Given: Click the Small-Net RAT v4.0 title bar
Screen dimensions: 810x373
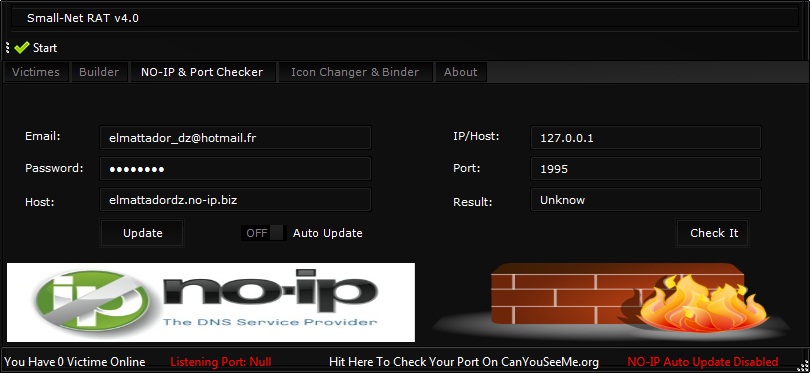Looking at the screenshot, I should (x=405, y=18).
